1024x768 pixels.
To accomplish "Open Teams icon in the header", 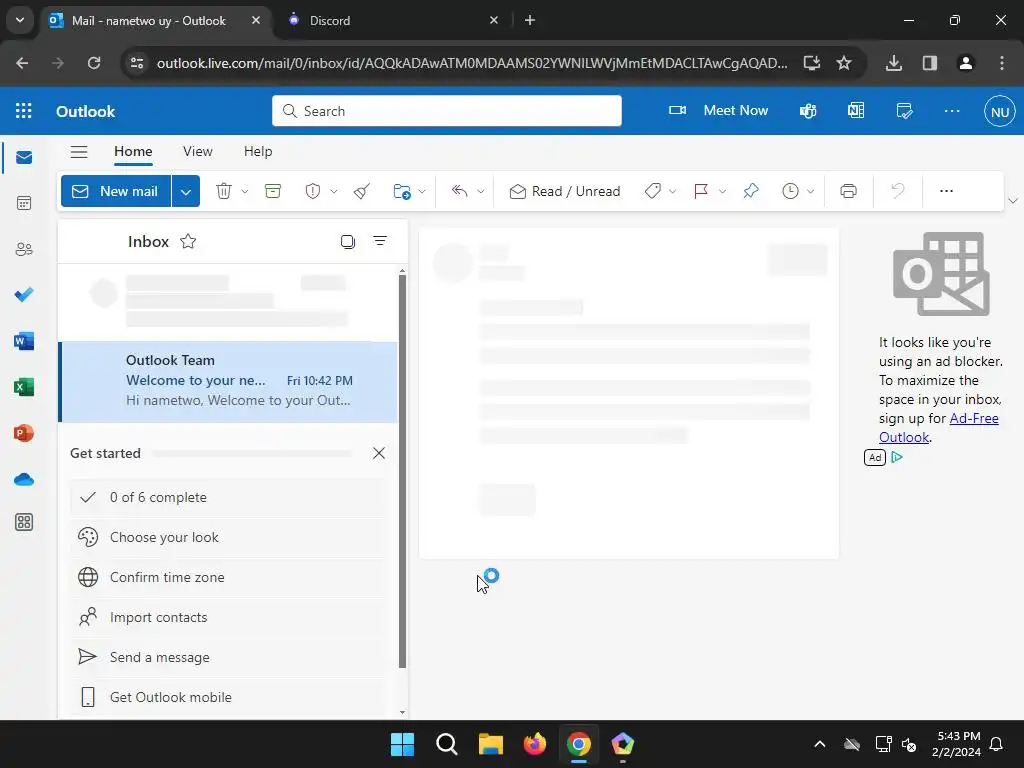I will coord(808,111).
